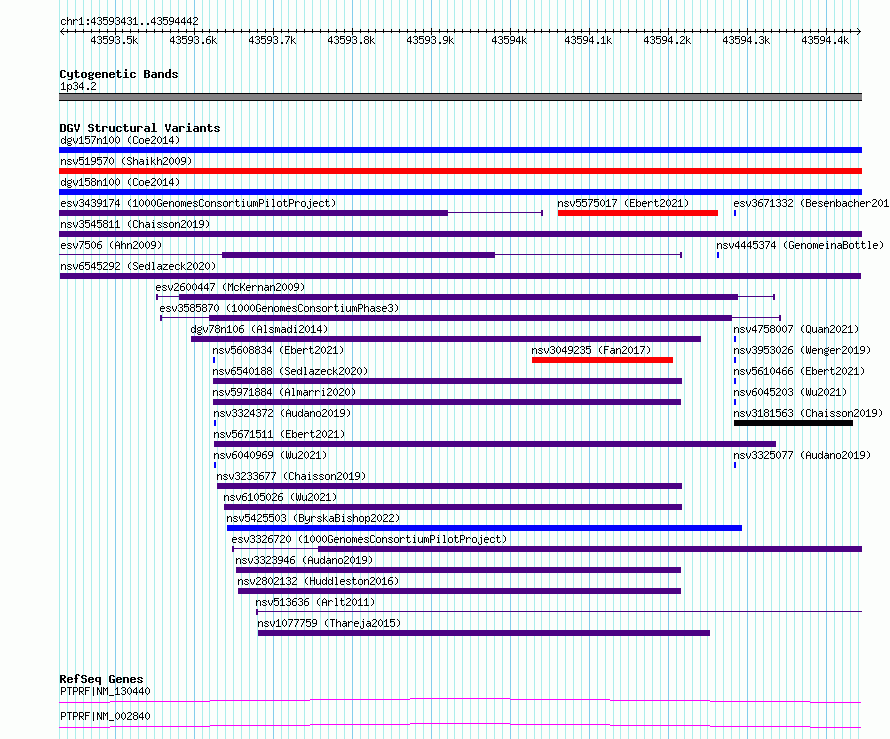The width and height of the screenshot is (890, 739).
Task: Click the 43594.4k ruler tick label
Action: click(825, 40)
